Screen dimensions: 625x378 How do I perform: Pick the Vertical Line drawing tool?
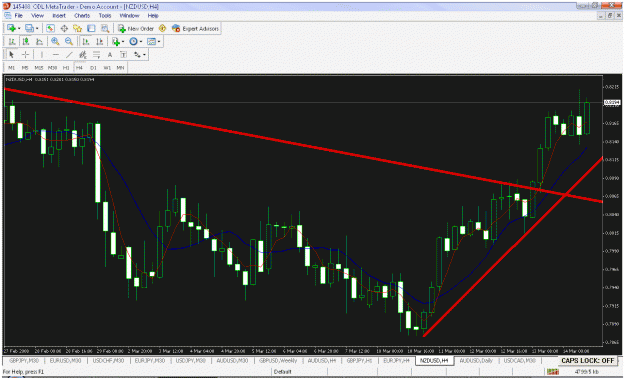point(42,55)
